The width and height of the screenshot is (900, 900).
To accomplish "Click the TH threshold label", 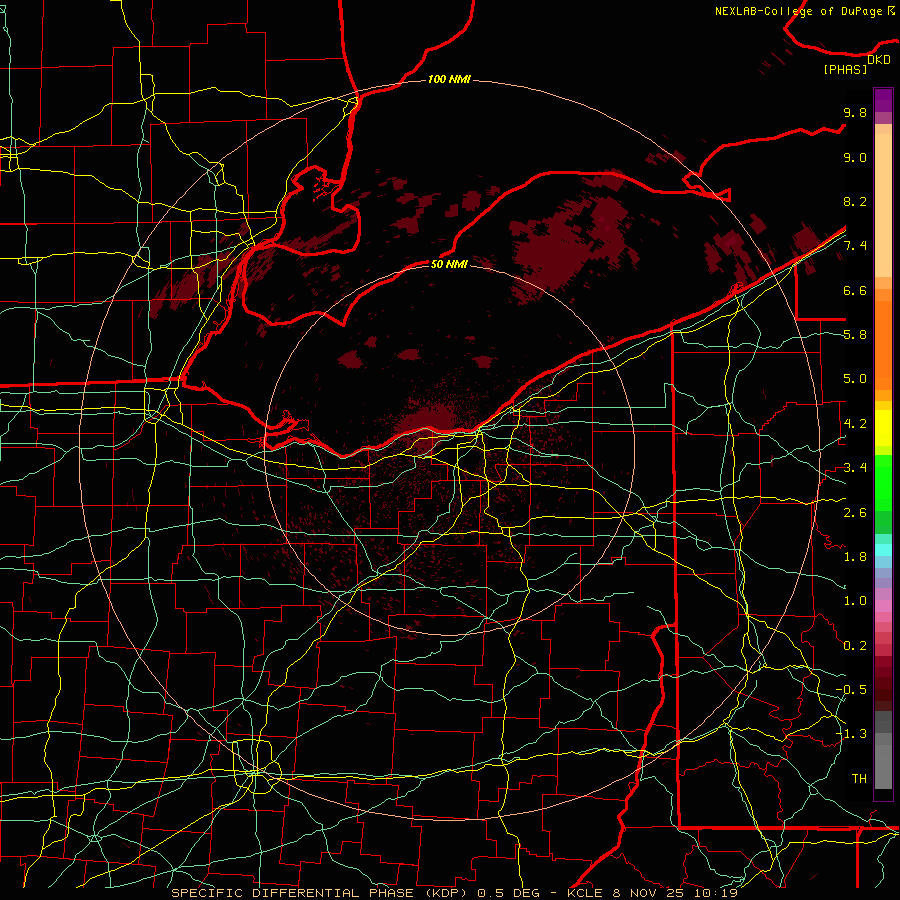I will pos(859,778).
